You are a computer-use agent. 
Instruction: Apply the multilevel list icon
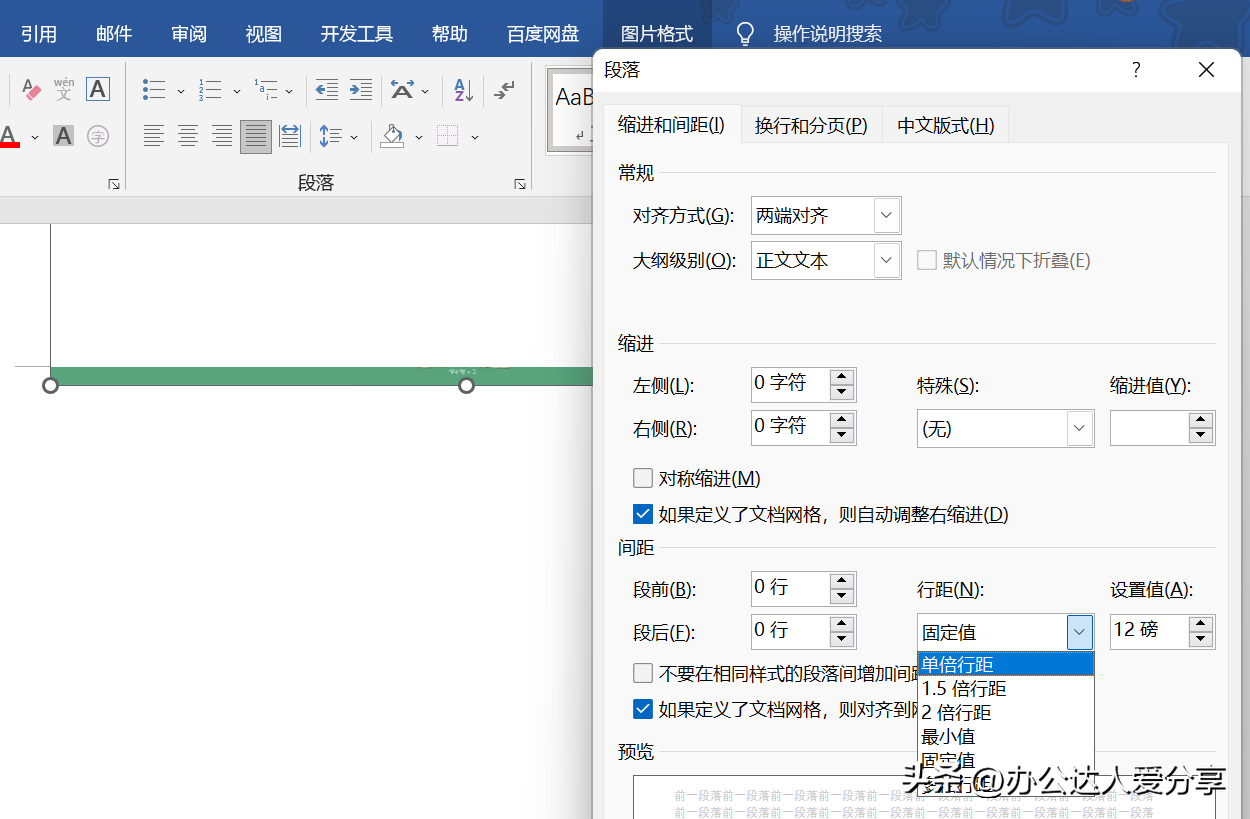265,90
